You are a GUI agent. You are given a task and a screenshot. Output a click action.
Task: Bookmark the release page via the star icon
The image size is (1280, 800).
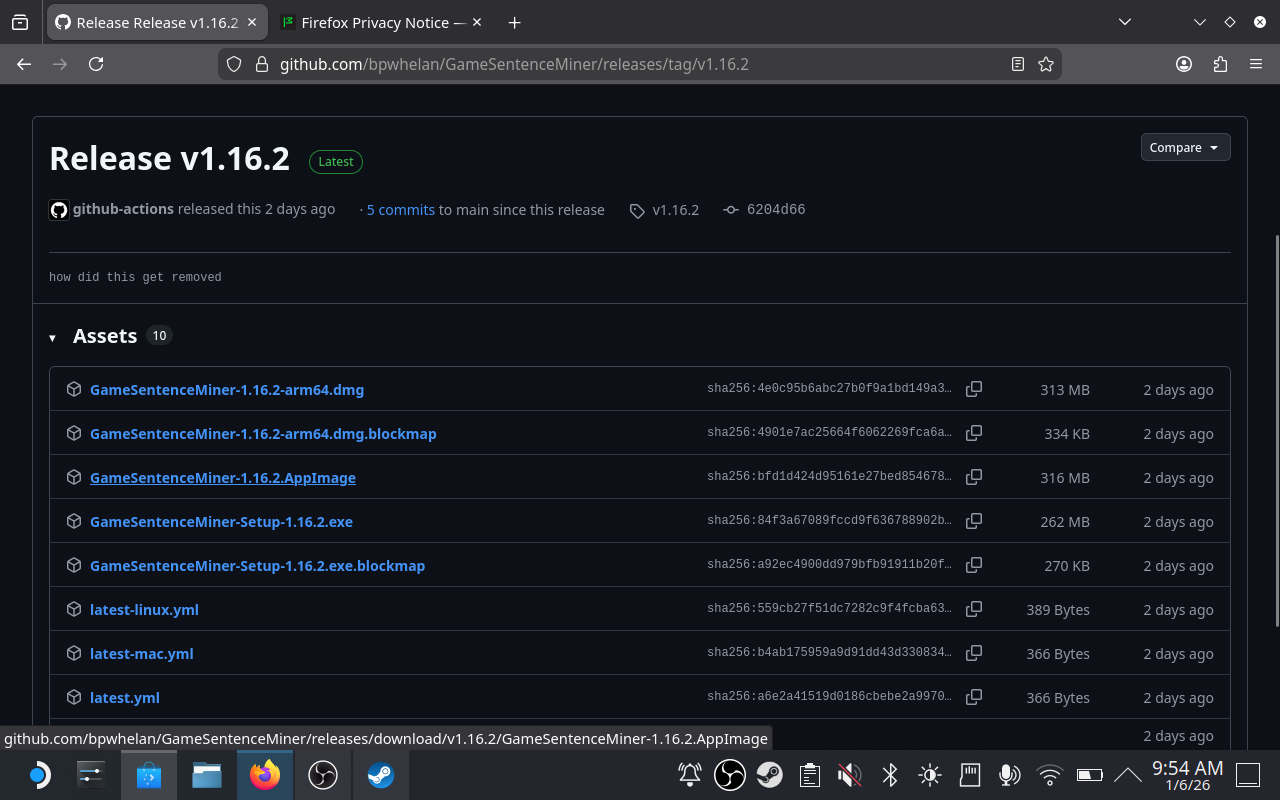click(1046, 63)
